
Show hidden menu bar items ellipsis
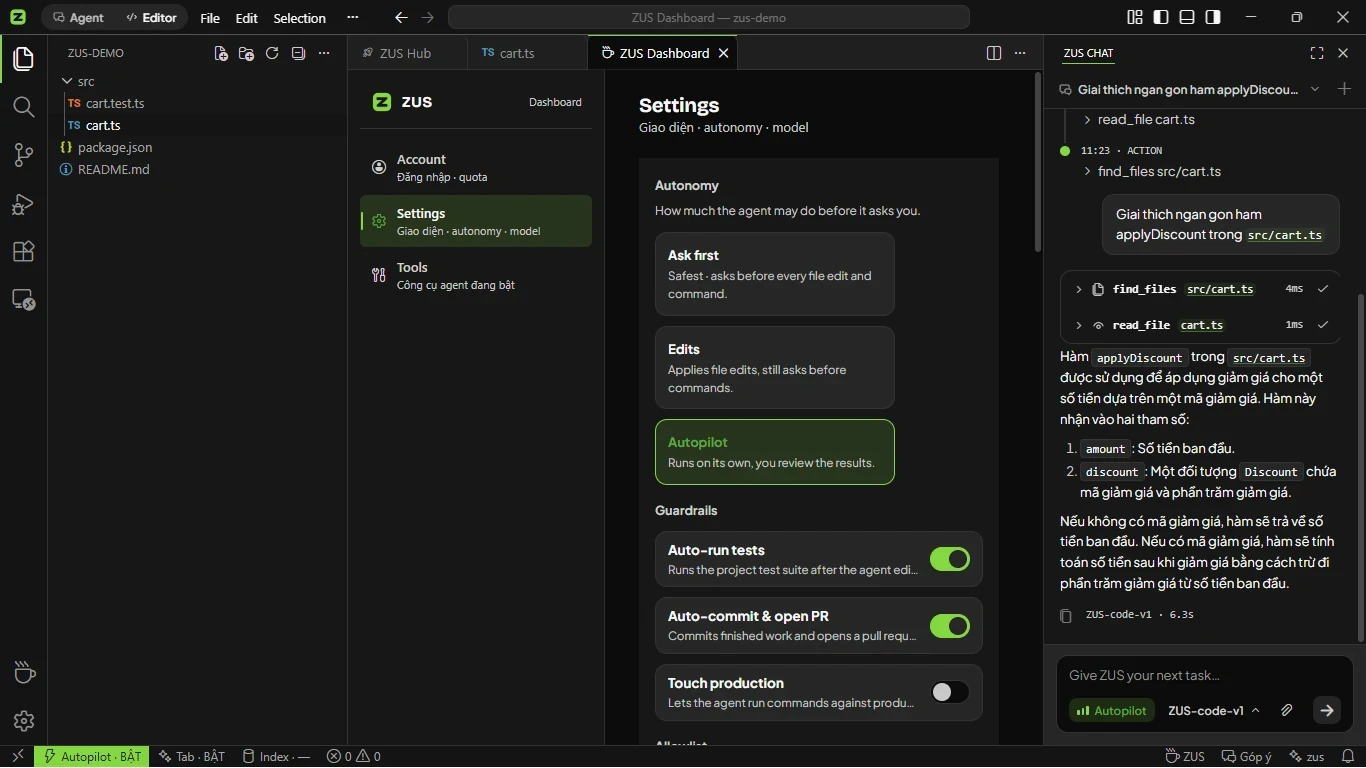[x=352, y=17]
